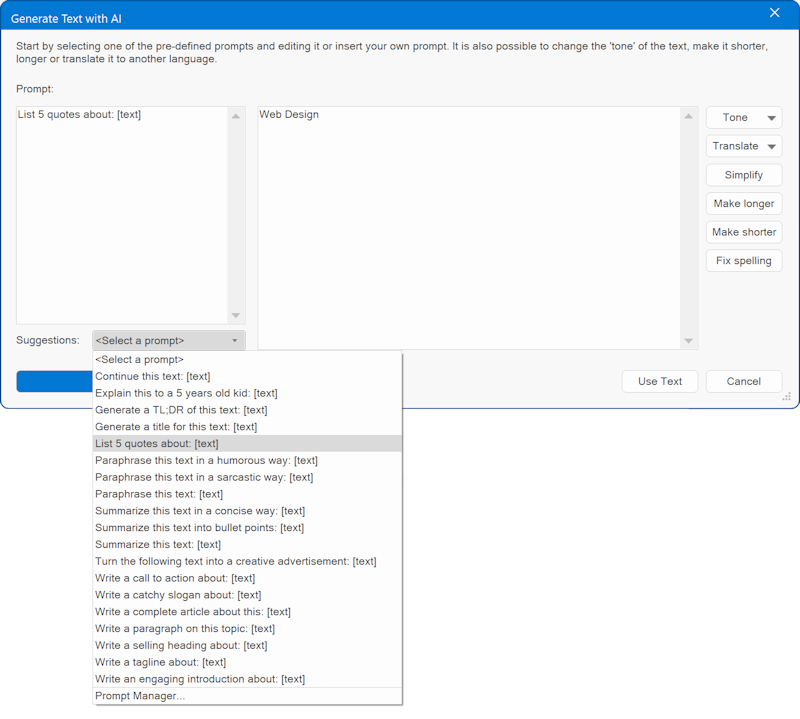The height and width of the screenshot is (719, 800).
Task: Click the Web Design box scroll up arrow
Action: [689, 116]
